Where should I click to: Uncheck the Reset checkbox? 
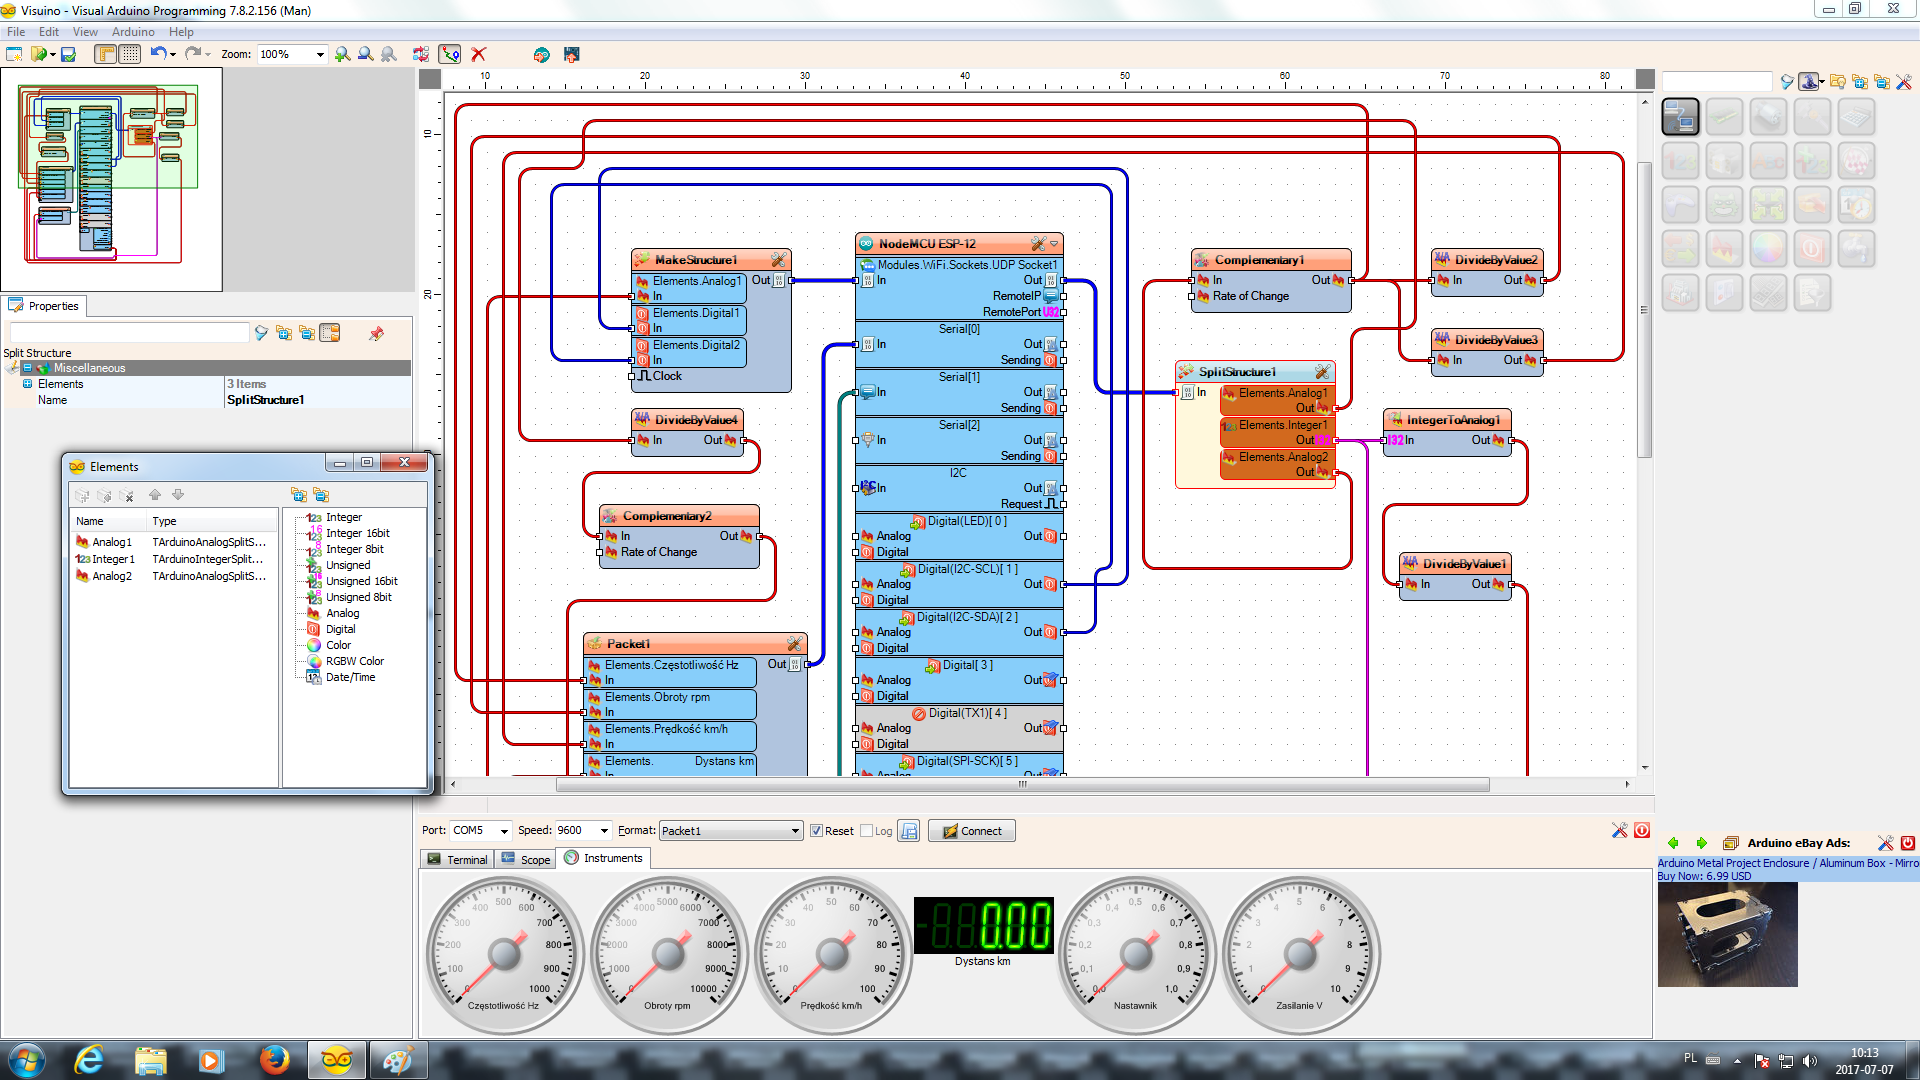[816, 831]
